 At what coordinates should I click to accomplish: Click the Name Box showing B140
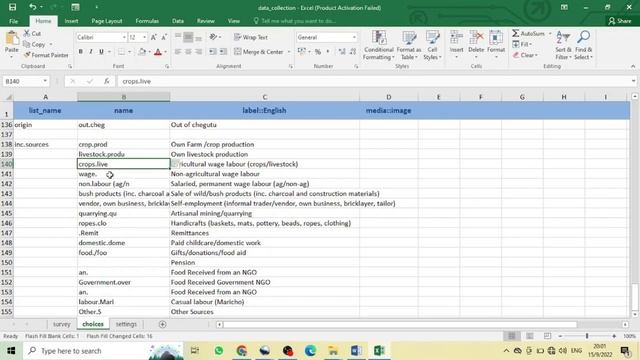tap(25, 81)
